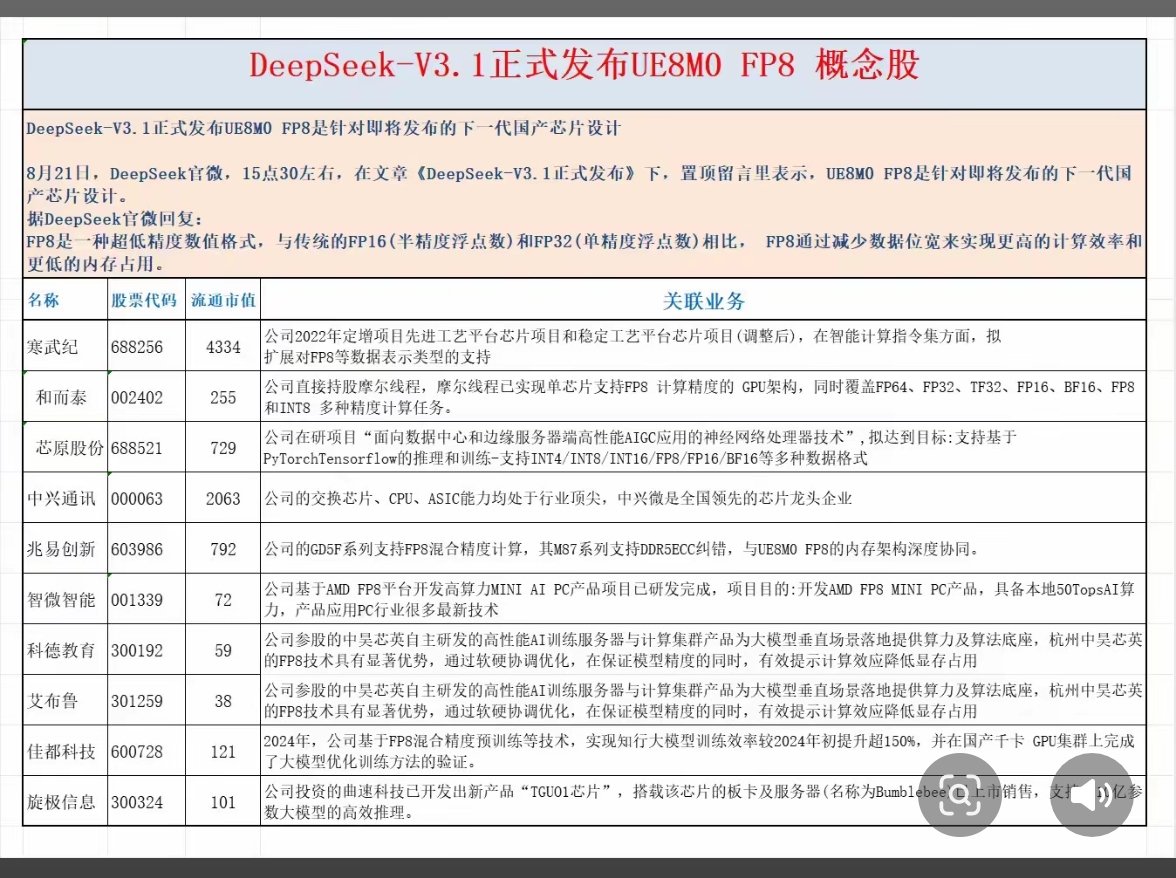1176x878 pixels.
Task: Click 佳都科技 description about 知行大模型
Action: pyautogui.click(x=699, y=751)
